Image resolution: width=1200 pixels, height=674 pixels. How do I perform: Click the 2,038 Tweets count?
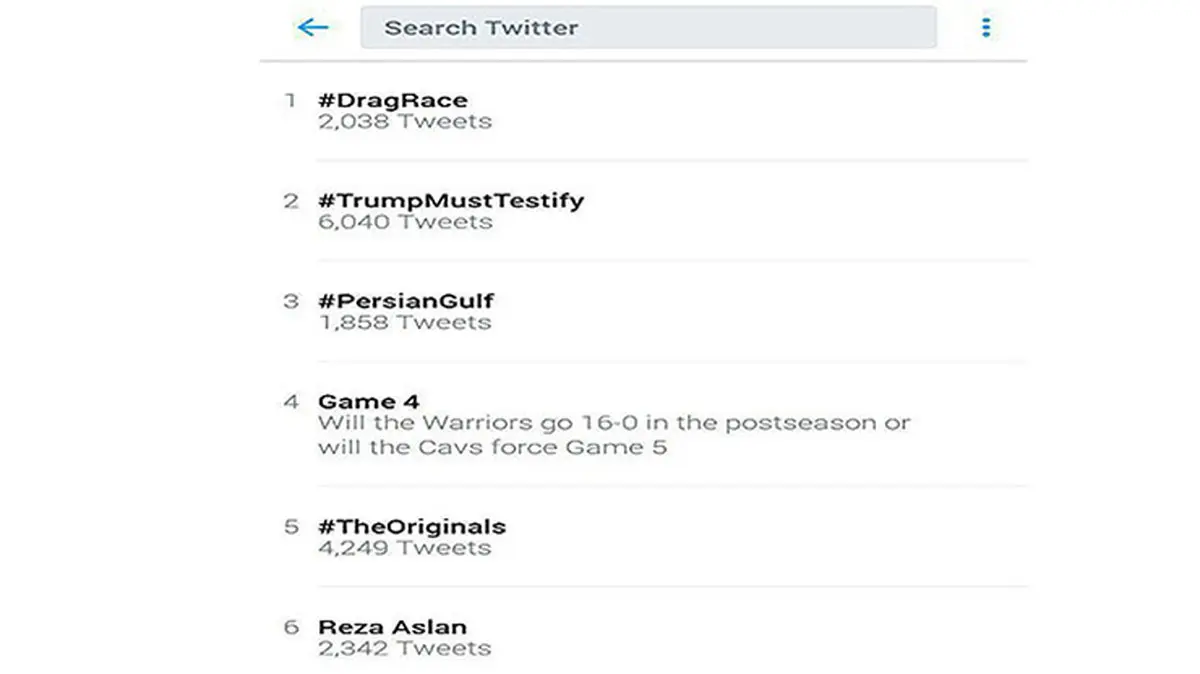point(404,122)
